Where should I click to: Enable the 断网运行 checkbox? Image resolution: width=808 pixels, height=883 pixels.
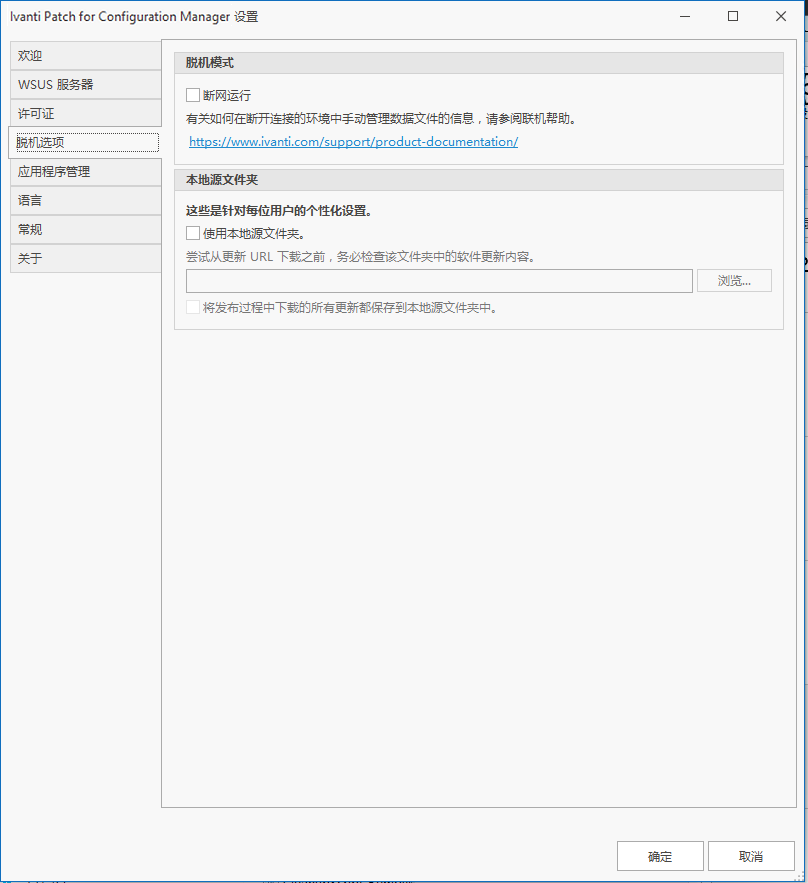[193, 95]
